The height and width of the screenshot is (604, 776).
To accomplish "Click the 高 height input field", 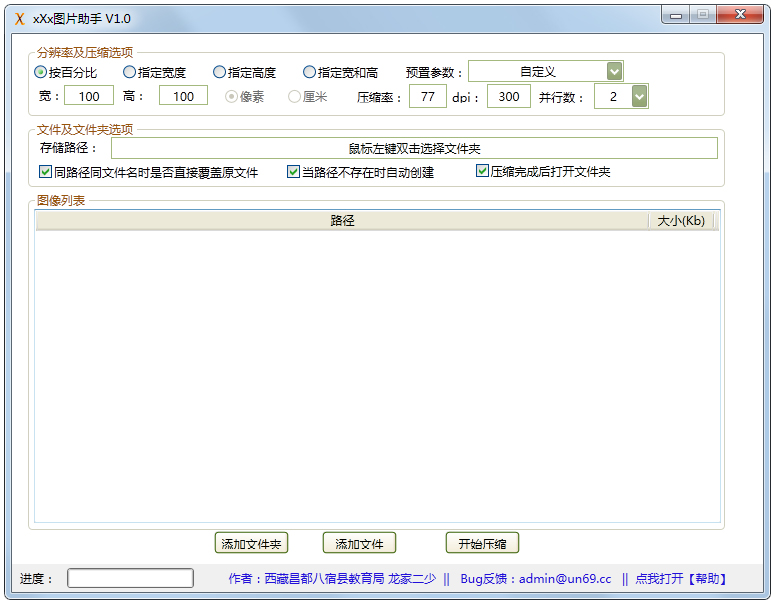I will (183, 96).
